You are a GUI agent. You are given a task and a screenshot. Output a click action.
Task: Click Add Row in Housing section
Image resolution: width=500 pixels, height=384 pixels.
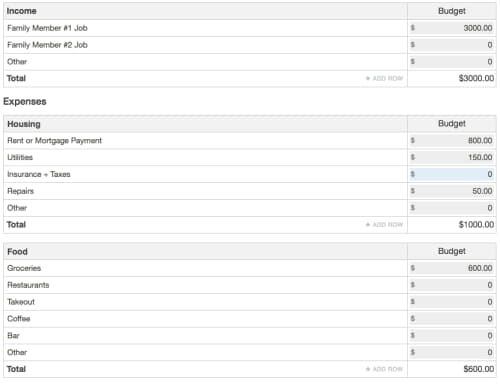pos(384,225)
